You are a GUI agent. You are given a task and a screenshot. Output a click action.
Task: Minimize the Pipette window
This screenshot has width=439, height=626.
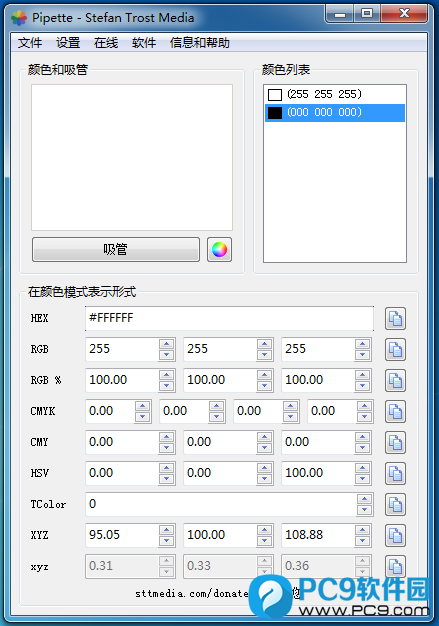pyautogui.click(x=340, y=14)
